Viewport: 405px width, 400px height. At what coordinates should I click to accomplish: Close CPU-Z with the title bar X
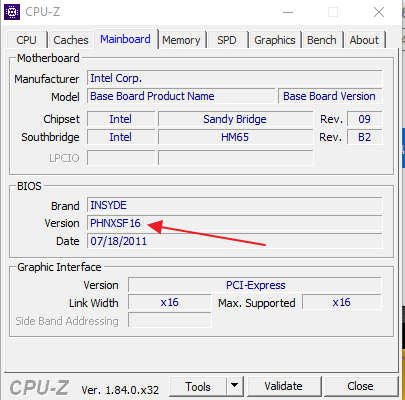coord(379,12)
